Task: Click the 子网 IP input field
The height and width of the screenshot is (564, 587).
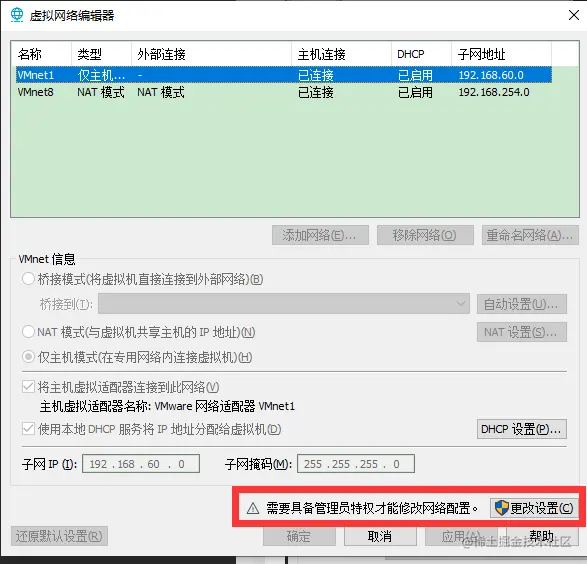Action: click(141, 464)
